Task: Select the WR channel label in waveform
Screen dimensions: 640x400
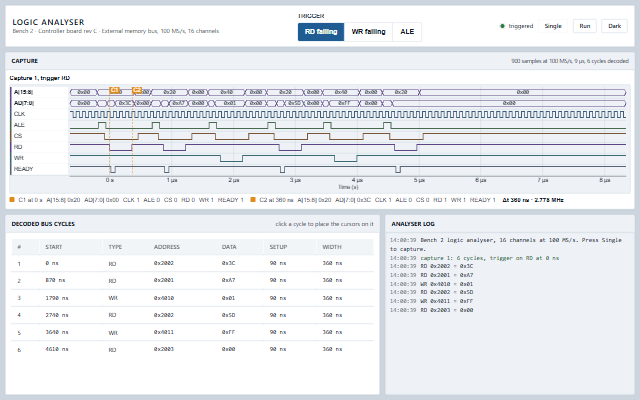Action: [x=18, y=158]
